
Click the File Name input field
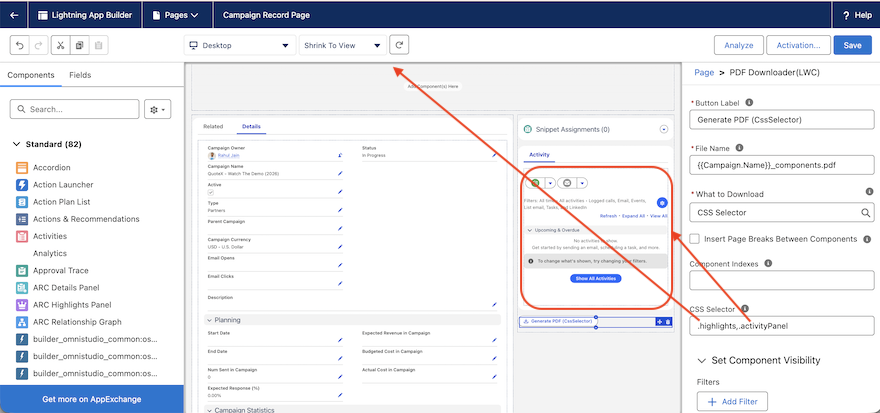tap(781, 165)
